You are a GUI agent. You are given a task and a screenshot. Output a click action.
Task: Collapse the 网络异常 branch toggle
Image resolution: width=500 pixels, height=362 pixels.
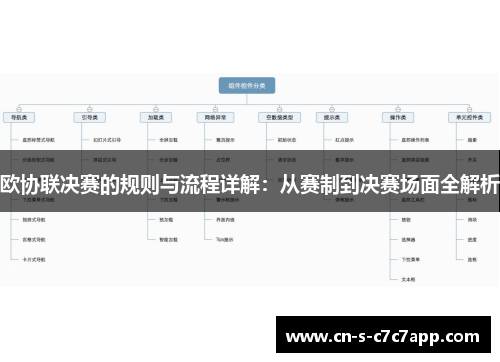[x=215, y=109]
